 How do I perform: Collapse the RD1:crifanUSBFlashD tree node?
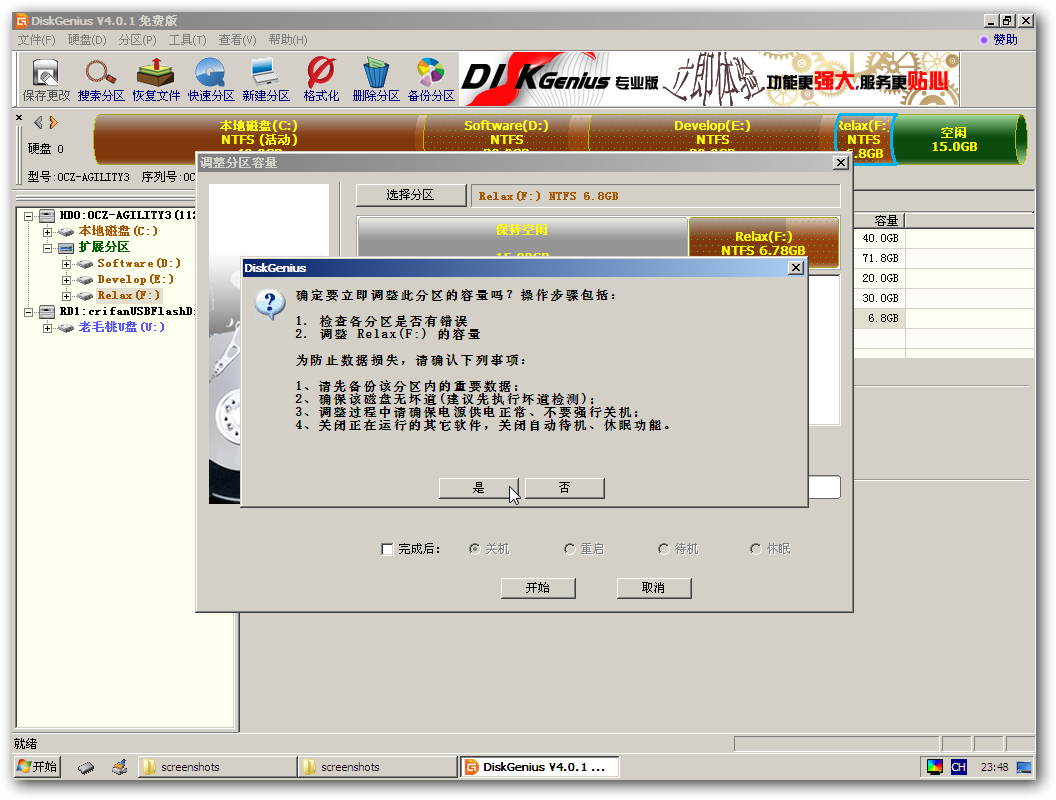tap(29, 312)
